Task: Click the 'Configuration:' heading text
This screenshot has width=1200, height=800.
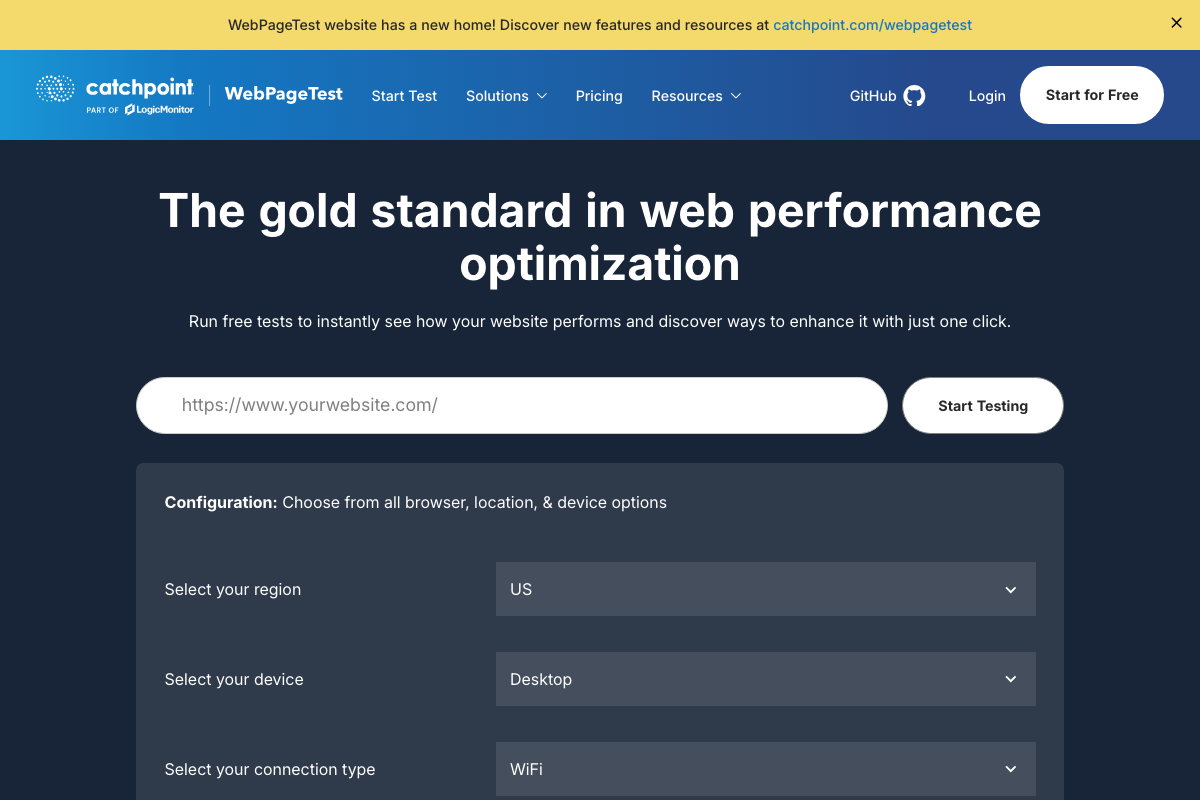Action: point(221,502)
